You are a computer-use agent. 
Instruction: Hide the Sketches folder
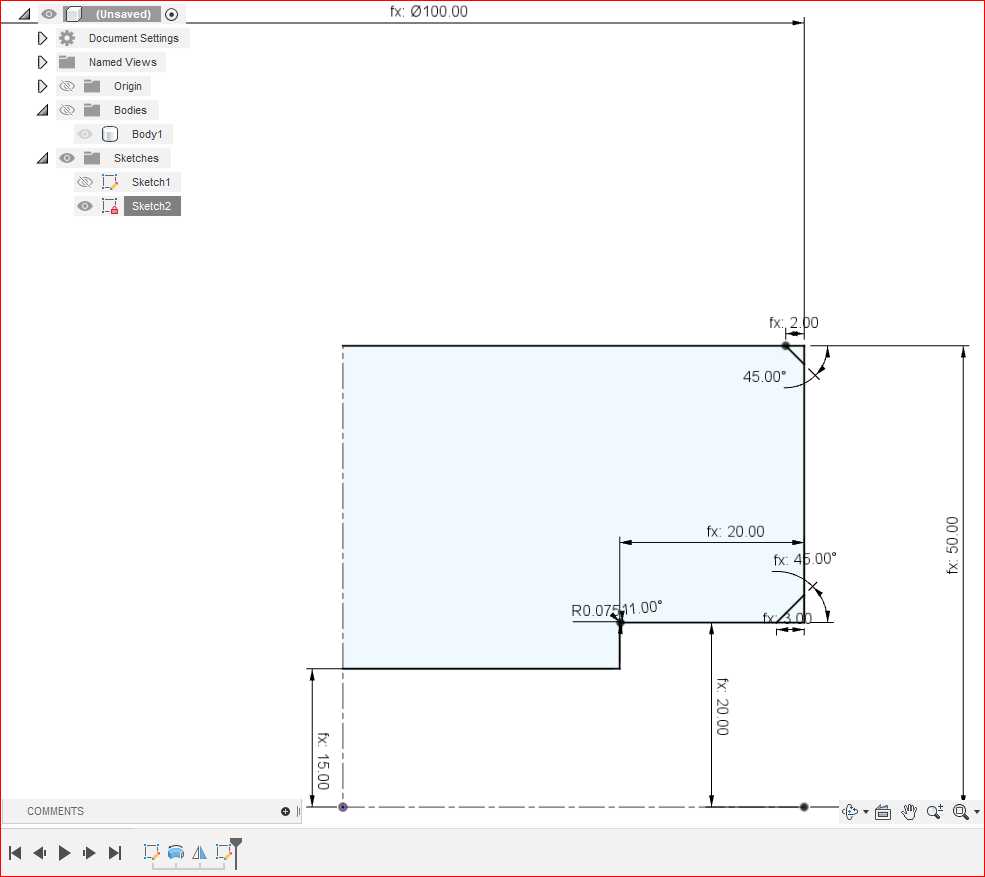66,157
